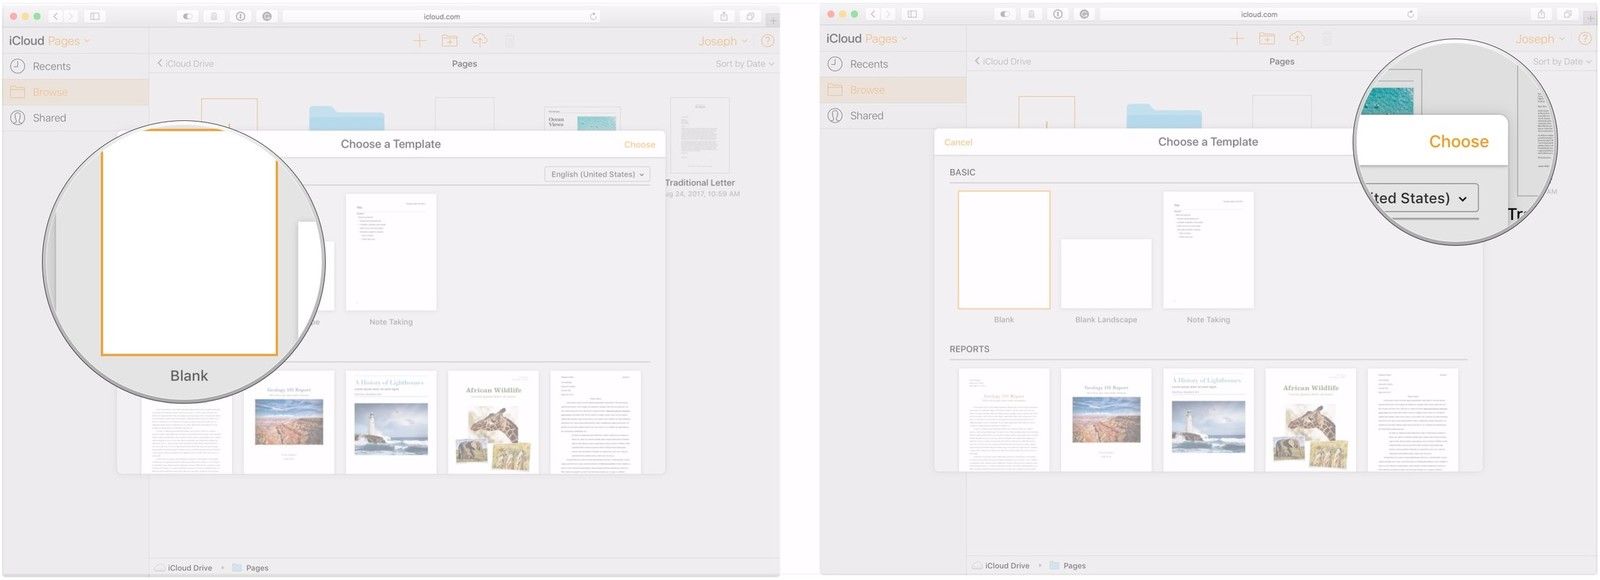Open the Joseph account menu in left window
The height and width of the screenshot is (580, 1600).
pyautogui.click(x=722, y=41)
